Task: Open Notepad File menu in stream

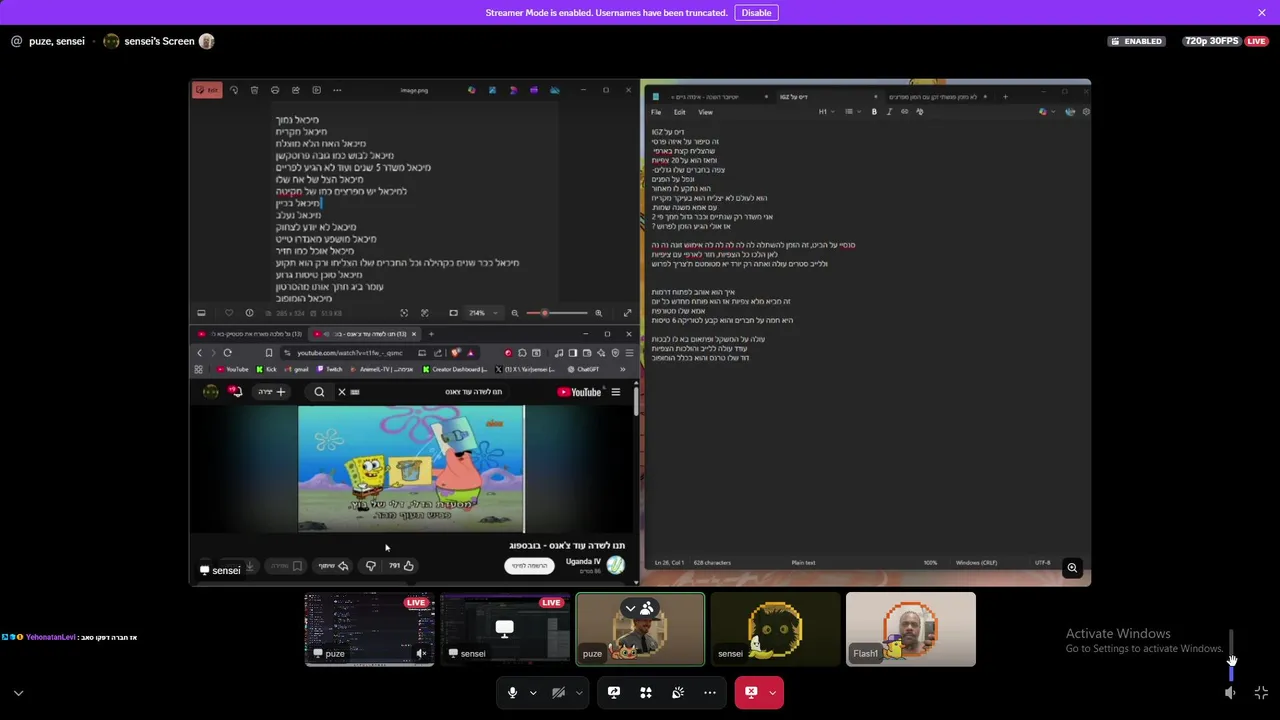Action: point(656,112)
